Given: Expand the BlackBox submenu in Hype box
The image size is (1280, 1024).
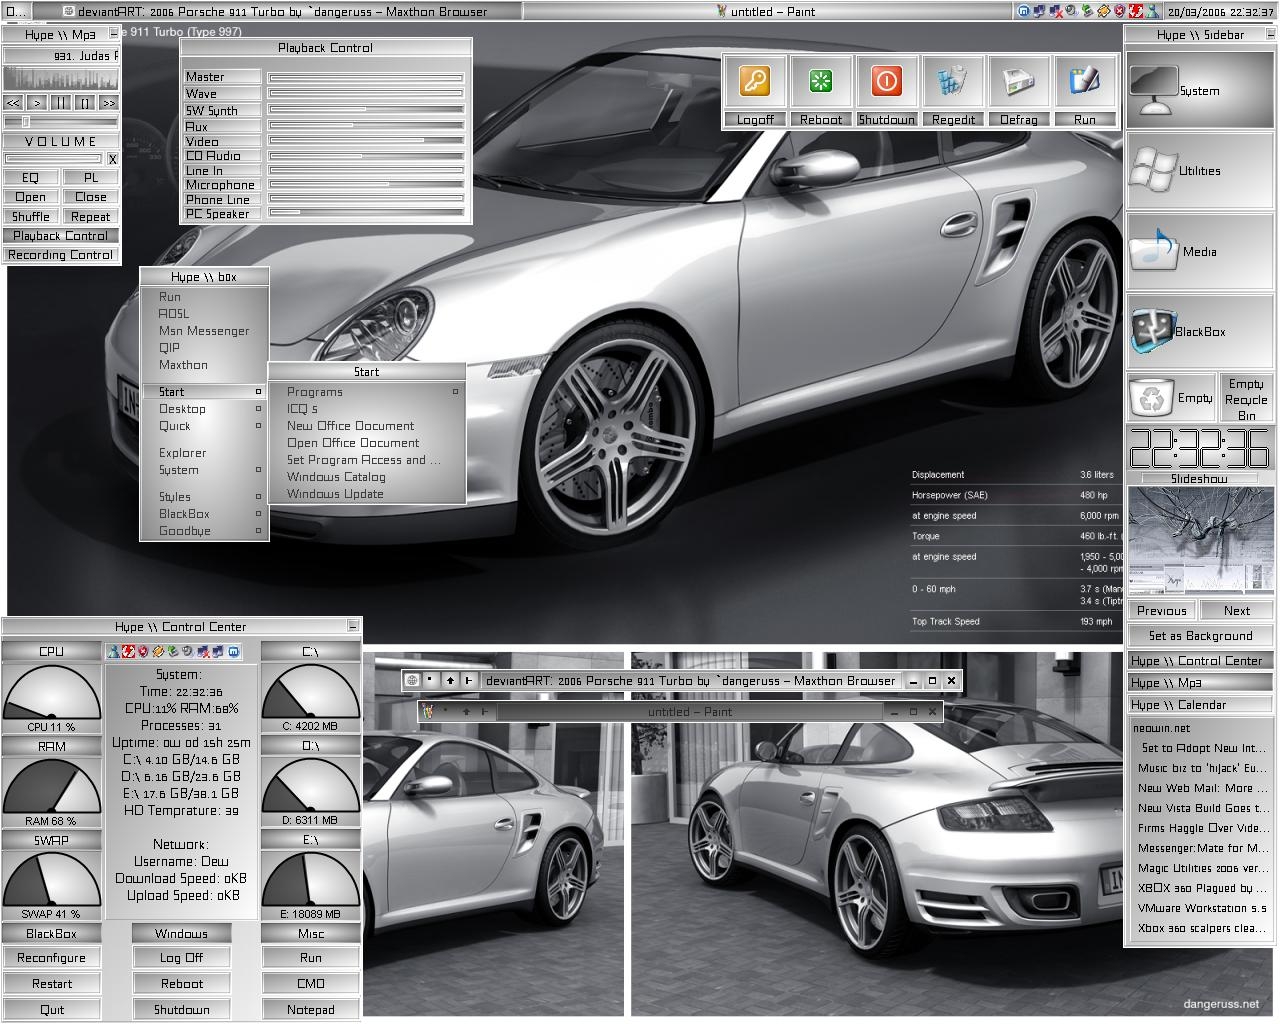Looking at the screenshot, I should [x=205, y=514].
